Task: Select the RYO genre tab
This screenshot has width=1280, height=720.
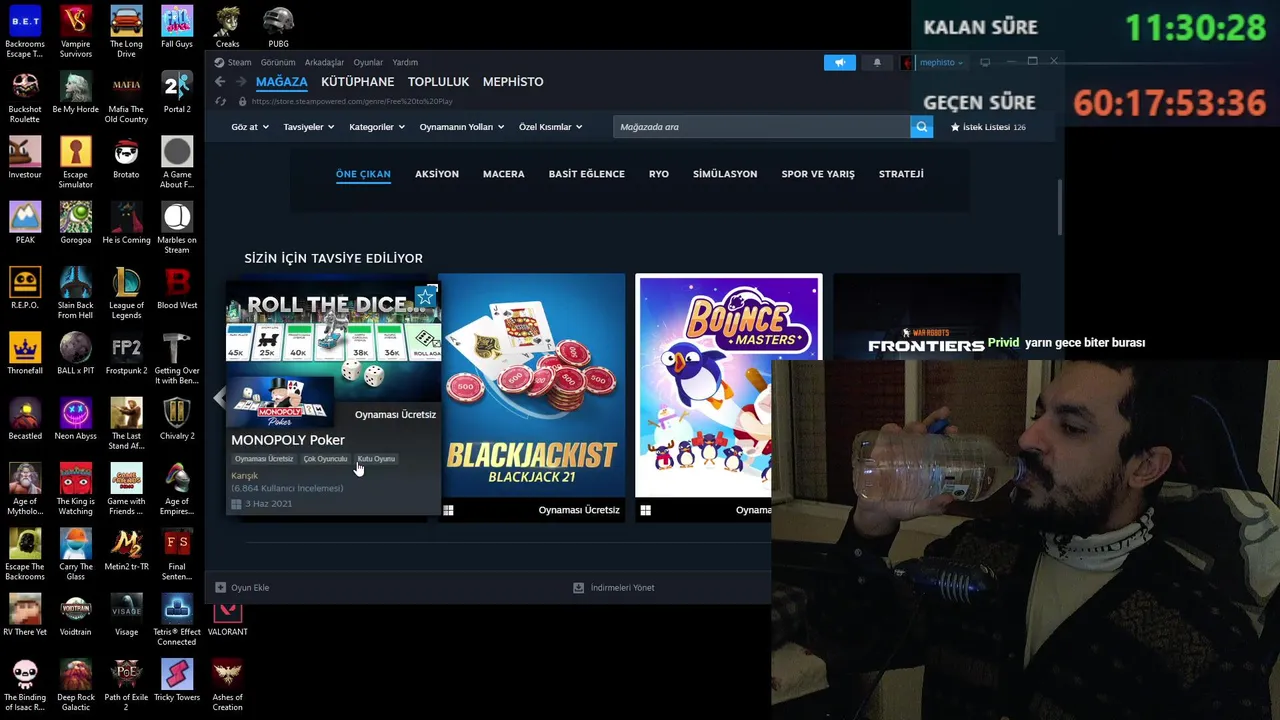Action: click(x=659, y=174)
